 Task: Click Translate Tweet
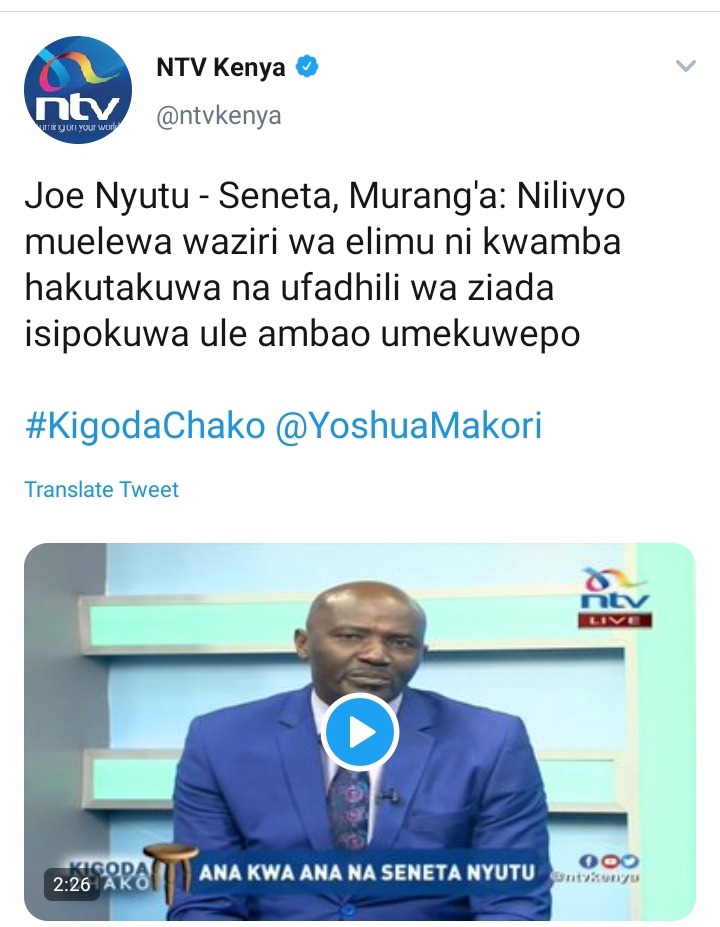coord(101,490)
